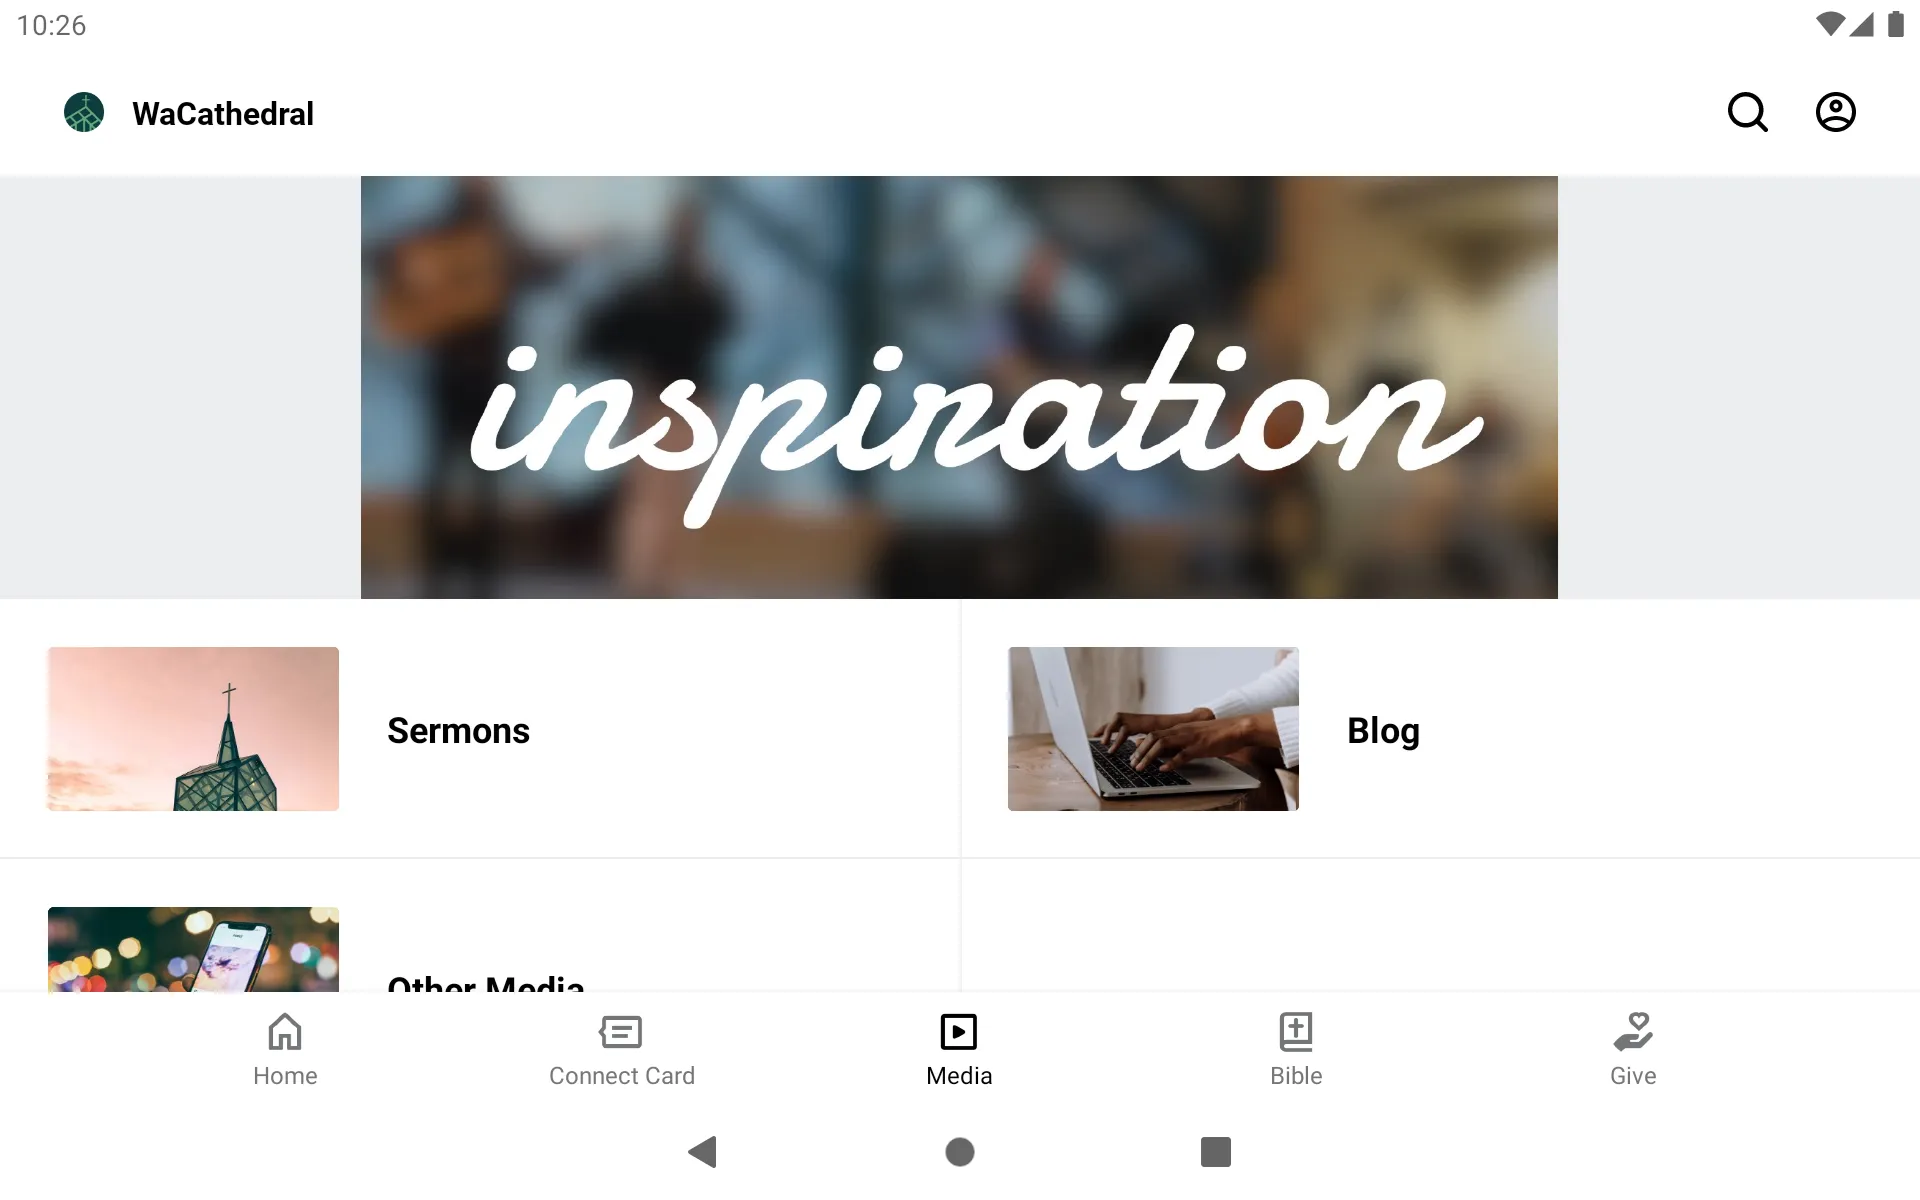The height and width of the screenshot is (1200, 1920).
Task: Tap the Give icon
Action: point(1632,1049)
